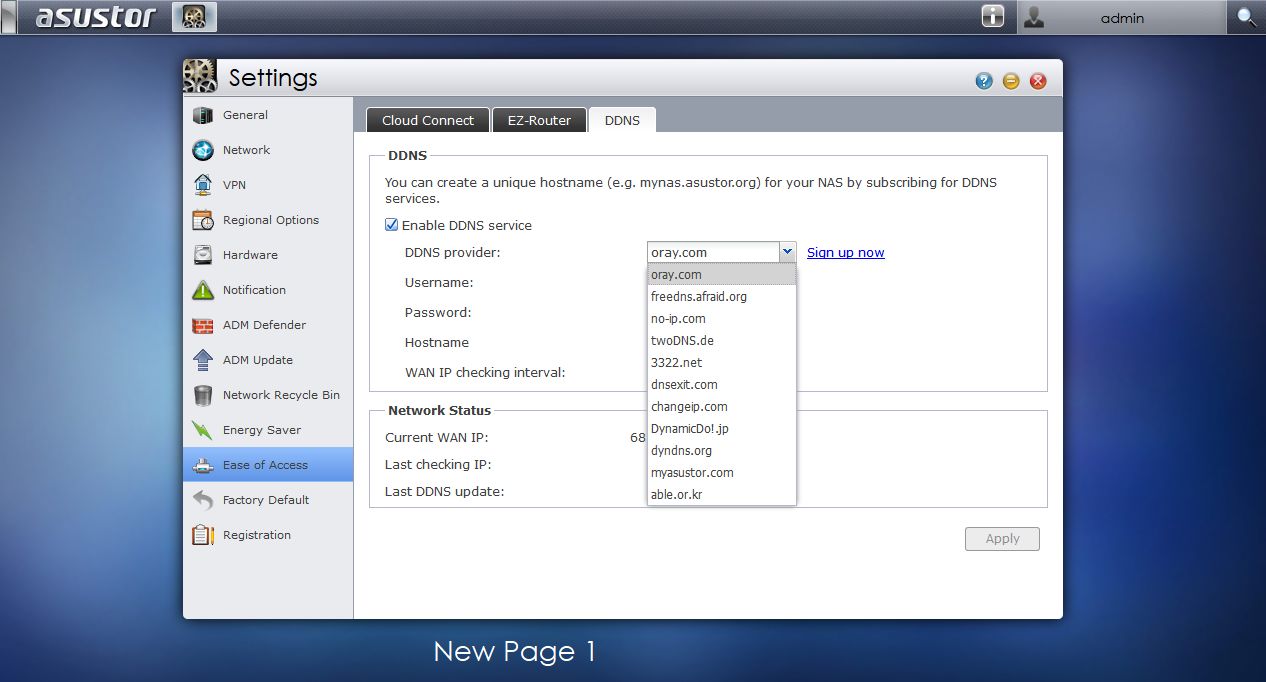Open the VPN icon in sidebar
Image resolution: width=1266 pixels, height=682 pixels.
coord(203,185)
